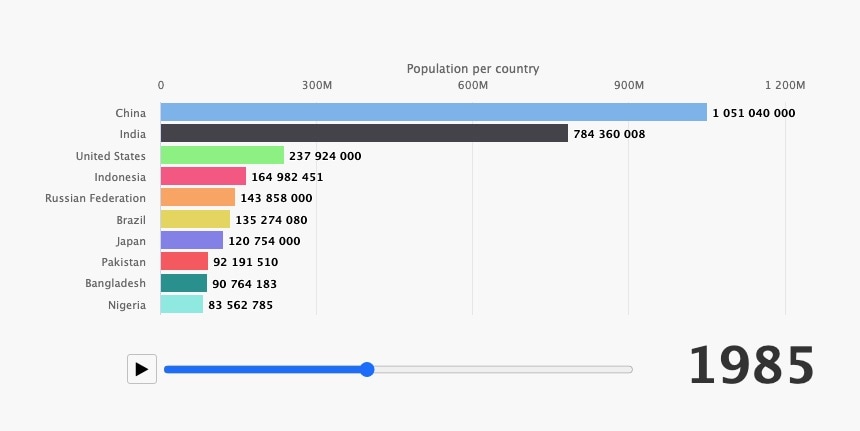Click the green United States bar

point(222,156)
